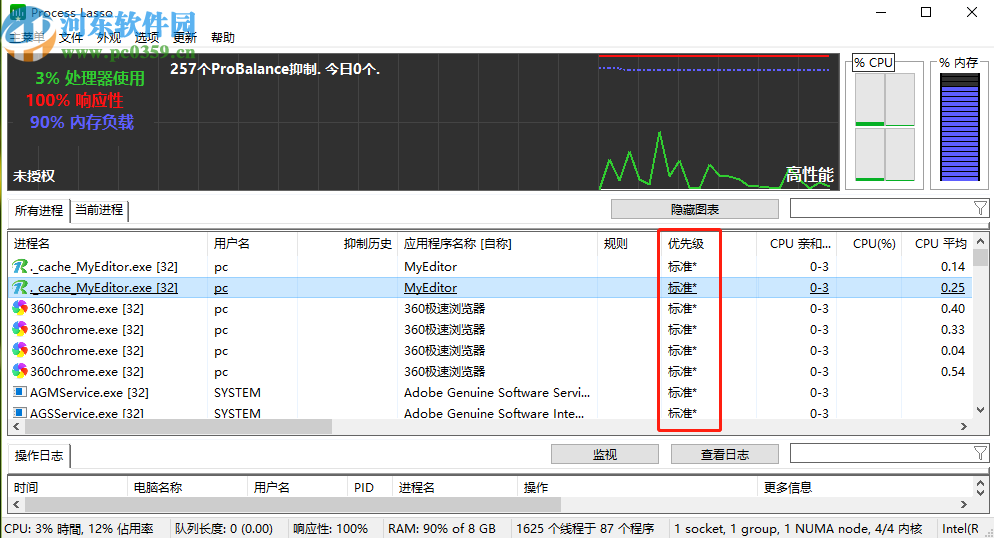994x538 pixels.
Task: Sort by the 优先级 column header
Action: point(709,244)
